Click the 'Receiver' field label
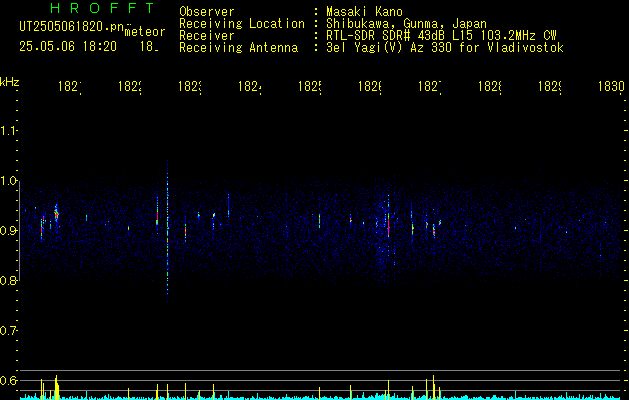 pos(207,36)
